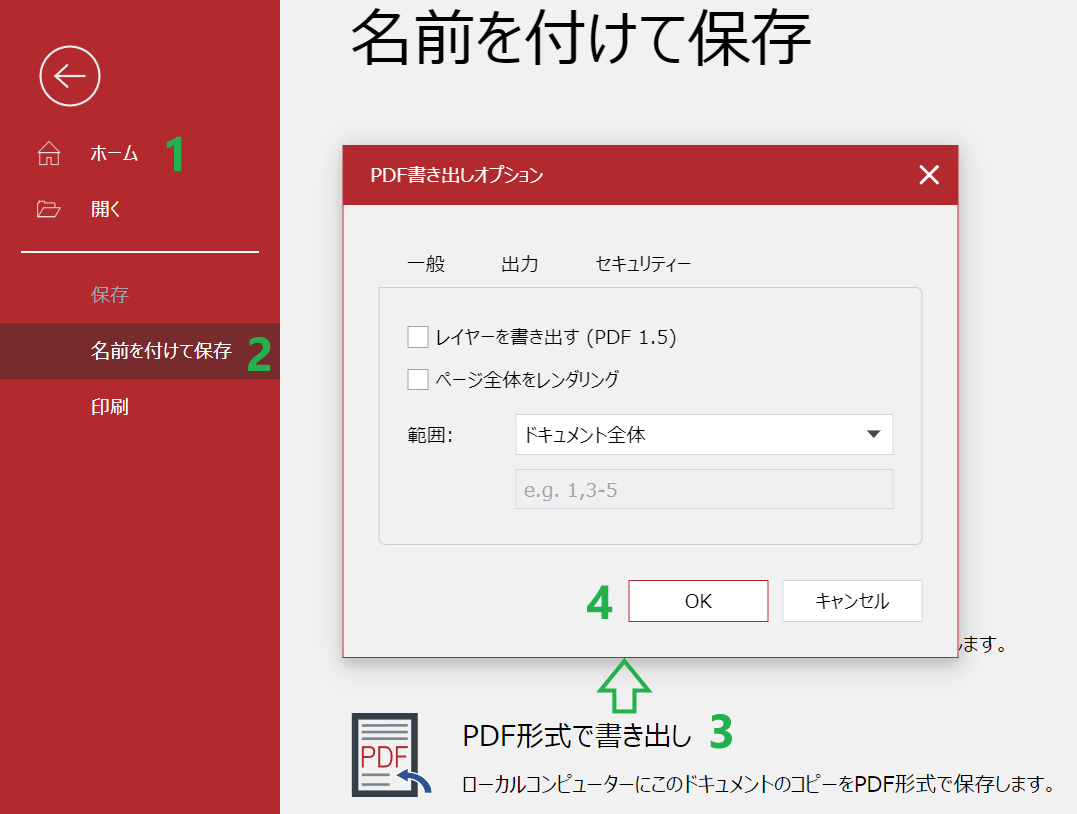The height and width of the screenshot is (814, 1077).
Task: Click the page range field e.g. 1,3-5
Action: pos(704,489)
